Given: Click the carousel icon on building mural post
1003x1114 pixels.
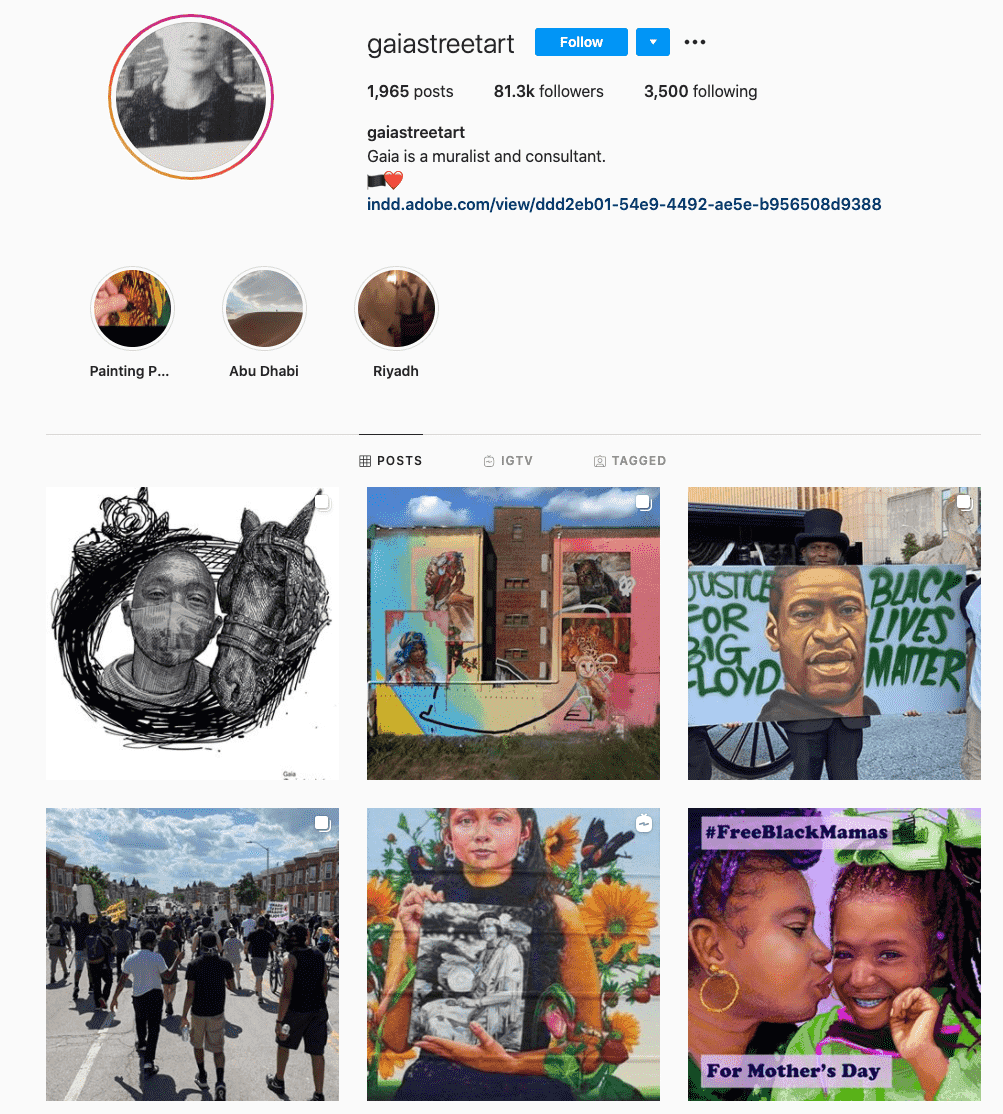Looking at the screenshot, I should [644, 502].
